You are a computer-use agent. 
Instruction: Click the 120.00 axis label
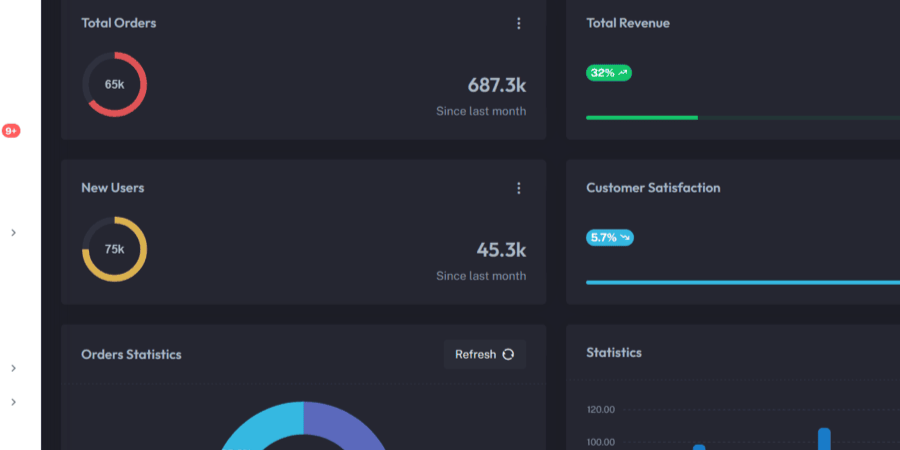601,410
